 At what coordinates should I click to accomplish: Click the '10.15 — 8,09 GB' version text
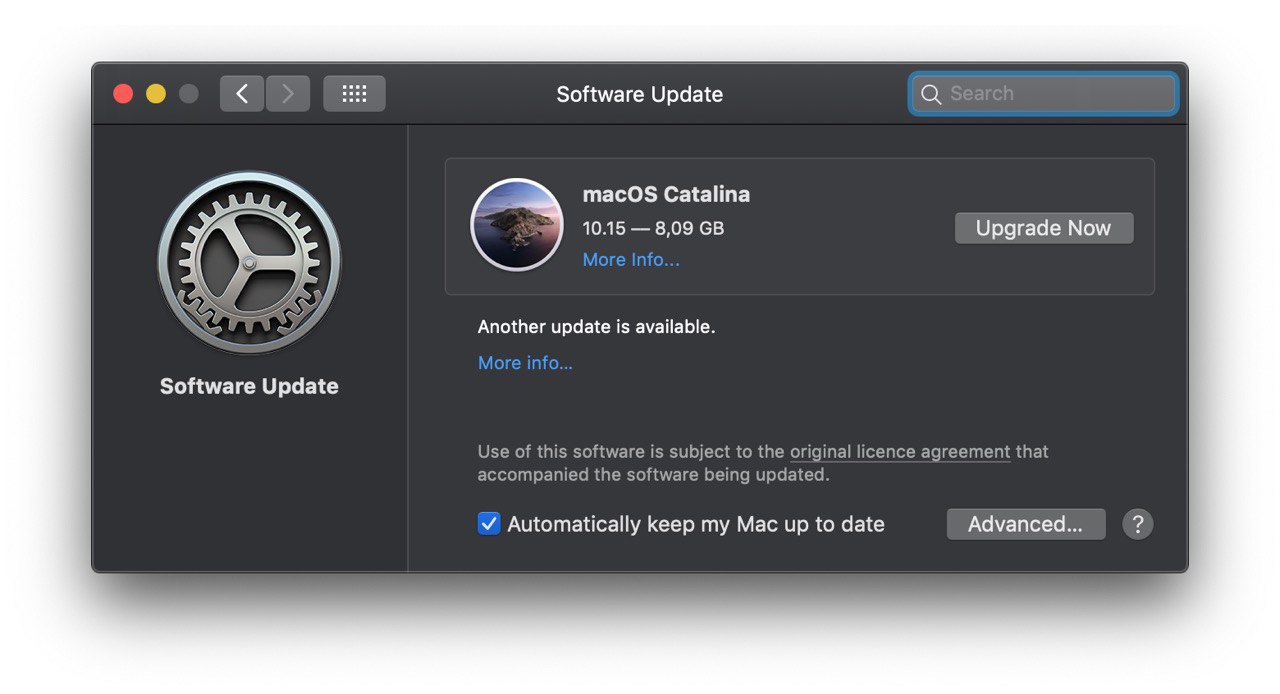point(653,228)
